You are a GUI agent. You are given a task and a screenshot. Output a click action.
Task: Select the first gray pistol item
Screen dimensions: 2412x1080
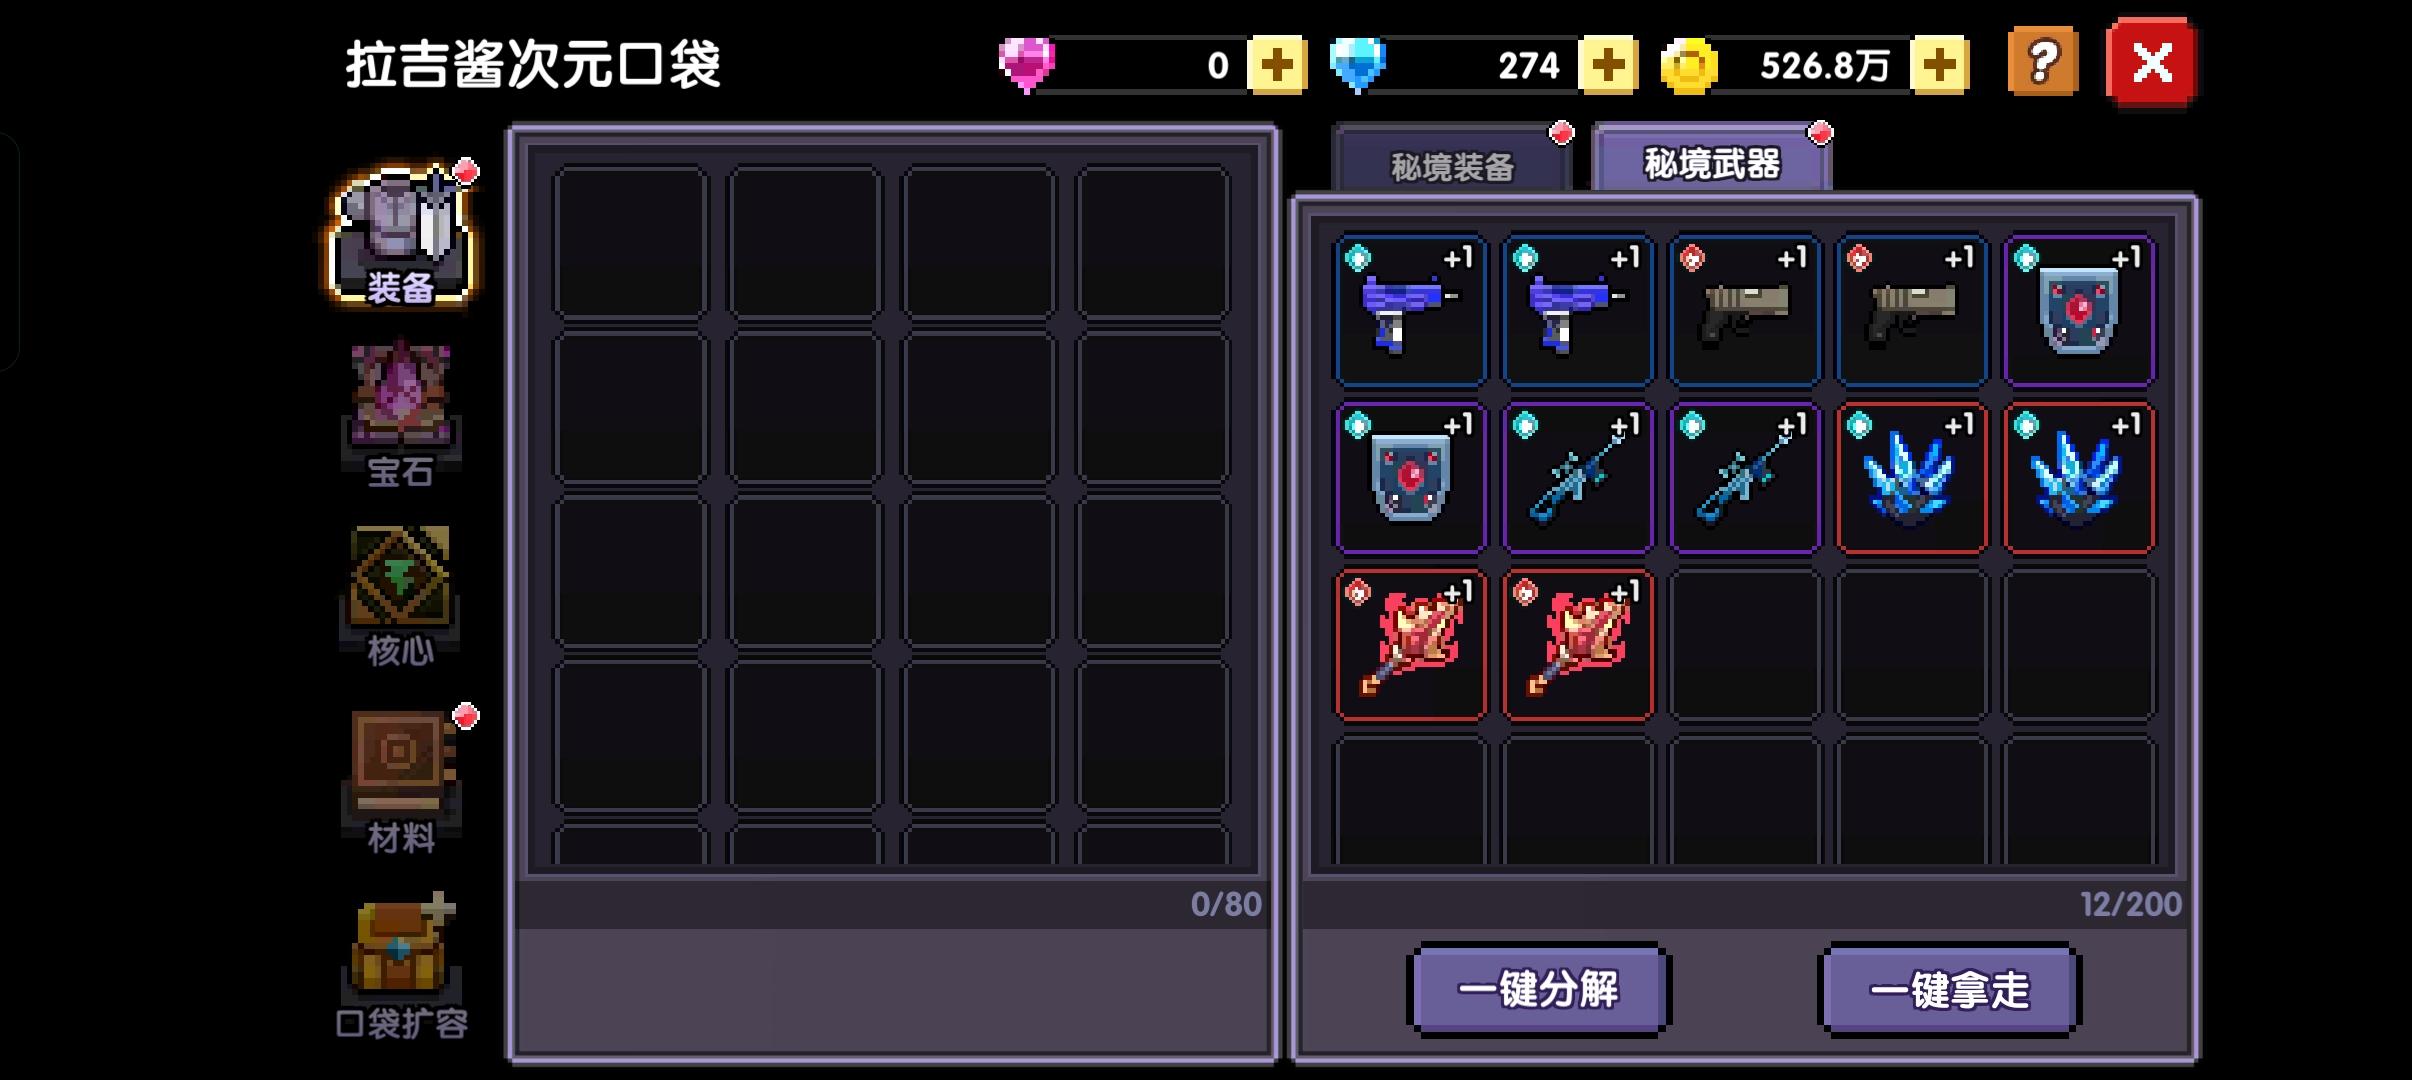[x=1745, y=311]
